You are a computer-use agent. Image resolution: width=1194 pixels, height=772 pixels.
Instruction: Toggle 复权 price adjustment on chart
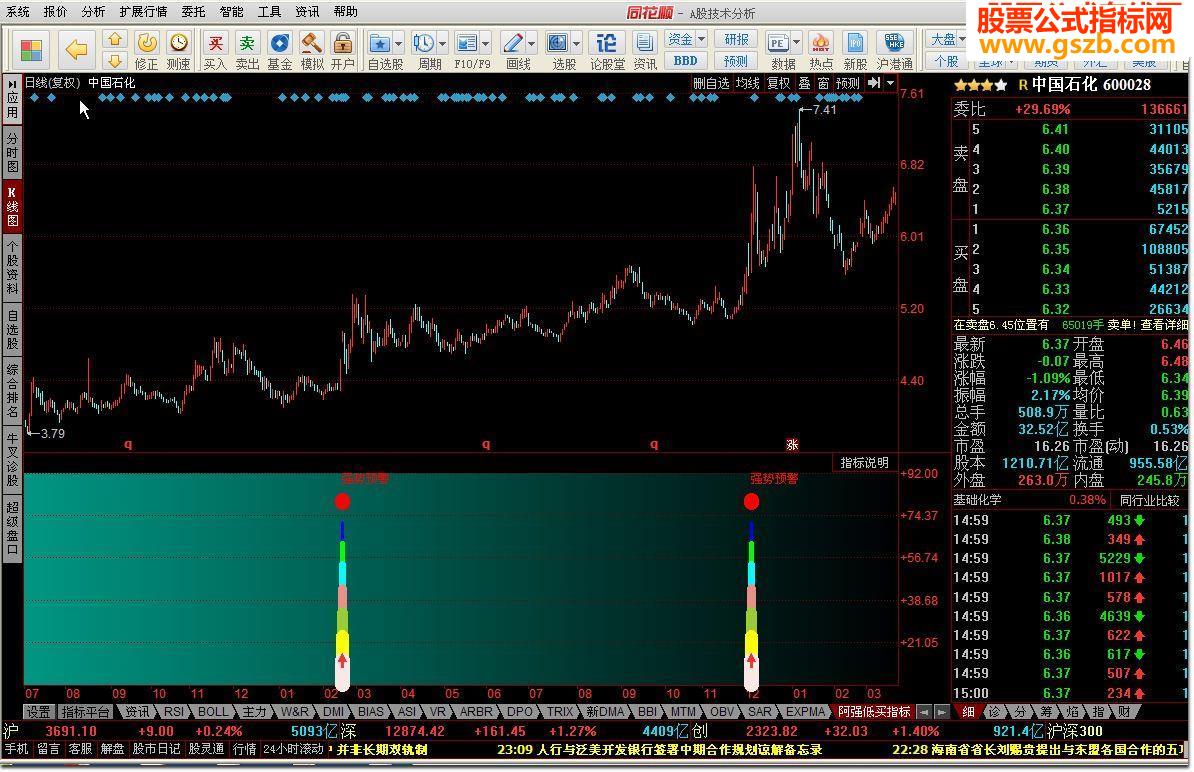pos(778,83)
